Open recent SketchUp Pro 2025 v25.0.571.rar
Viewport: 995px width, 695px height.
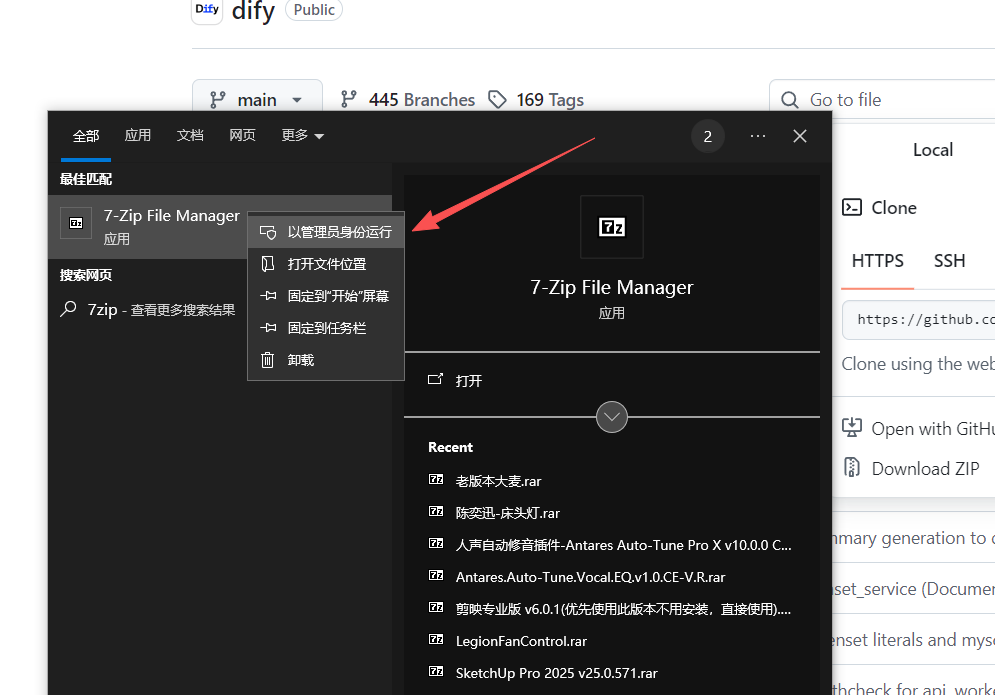coord(557,673)
